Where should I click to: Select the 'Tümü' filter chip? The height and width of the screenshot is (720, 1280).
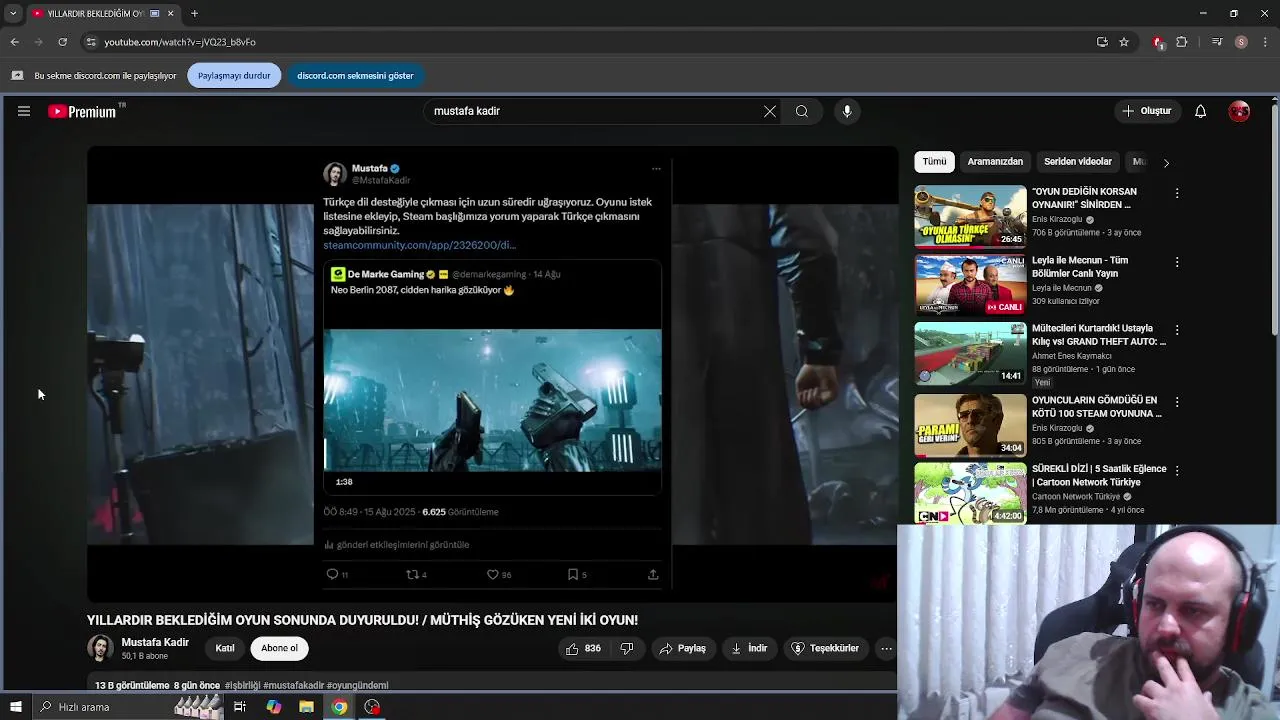(x=934, y=162)
